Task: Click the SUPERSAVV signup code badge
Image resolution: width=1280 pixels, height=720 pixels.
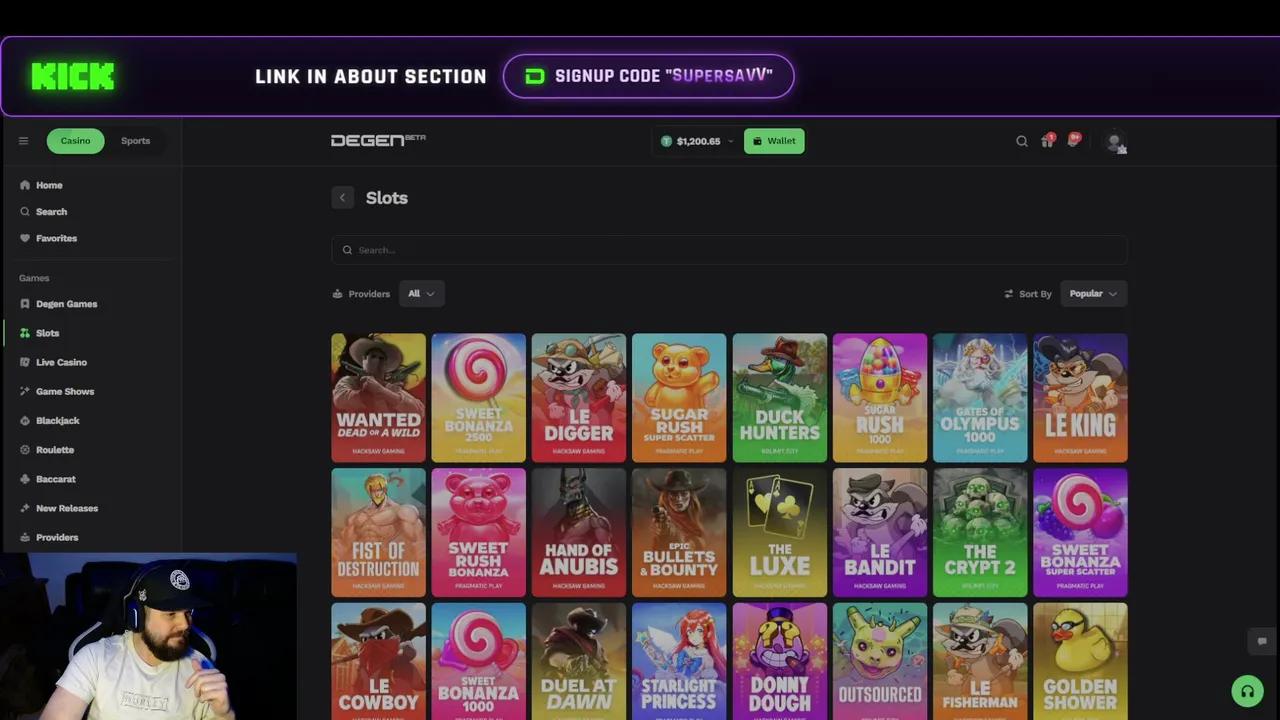Action: [x=649, y=76]
